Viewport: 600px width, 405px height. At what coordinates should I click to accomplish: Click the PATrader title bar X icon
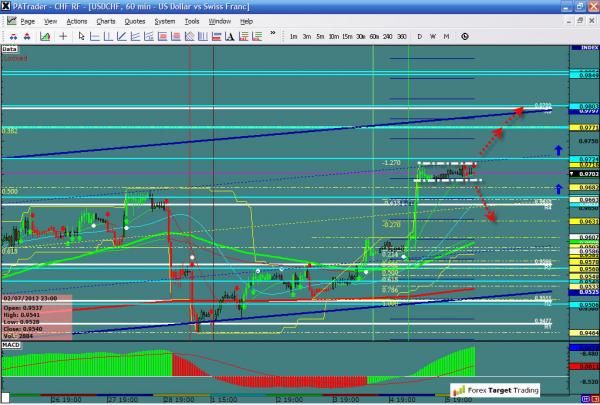point(6,6)
